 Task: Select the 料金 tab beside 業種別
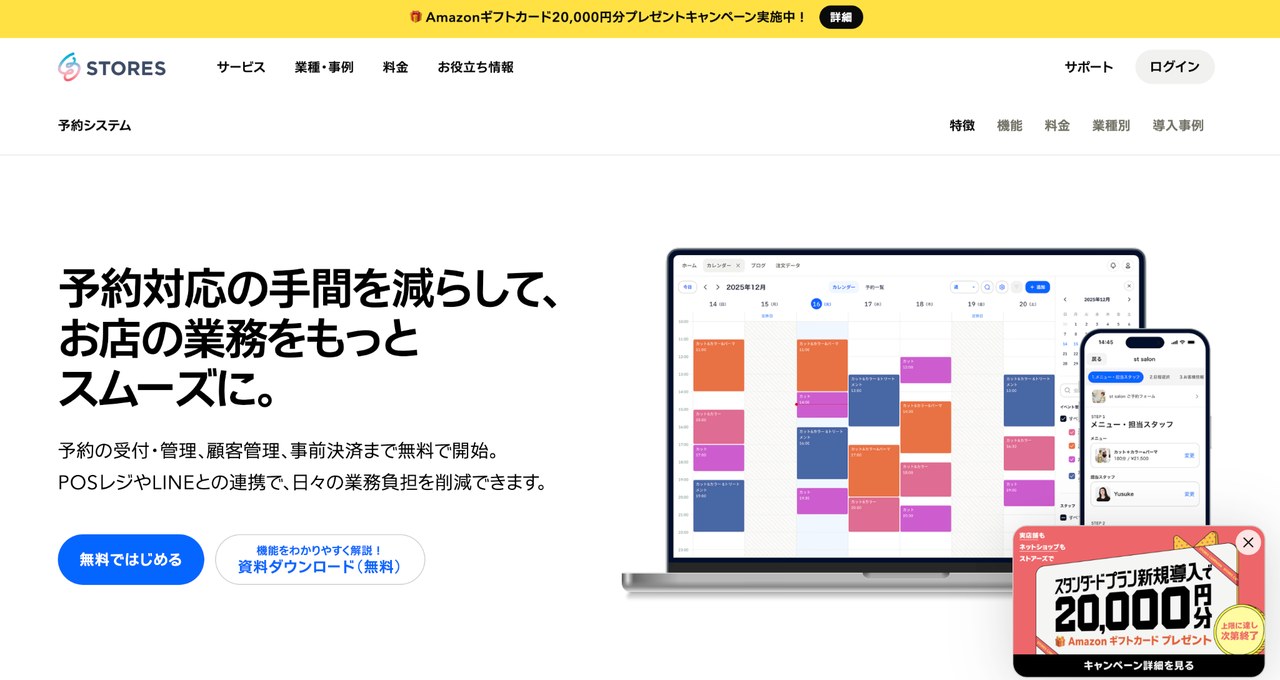(1057, 125)
